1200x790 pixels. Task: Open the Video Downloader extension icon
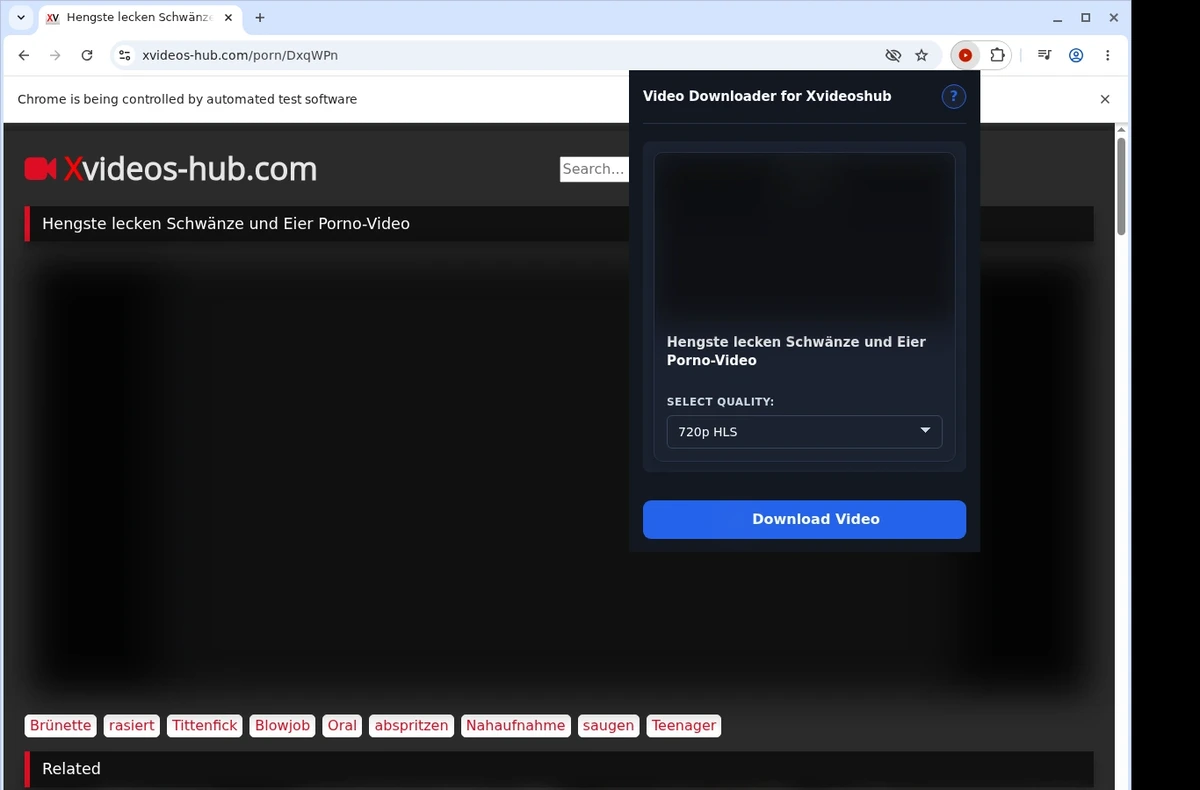click(965, 56)
